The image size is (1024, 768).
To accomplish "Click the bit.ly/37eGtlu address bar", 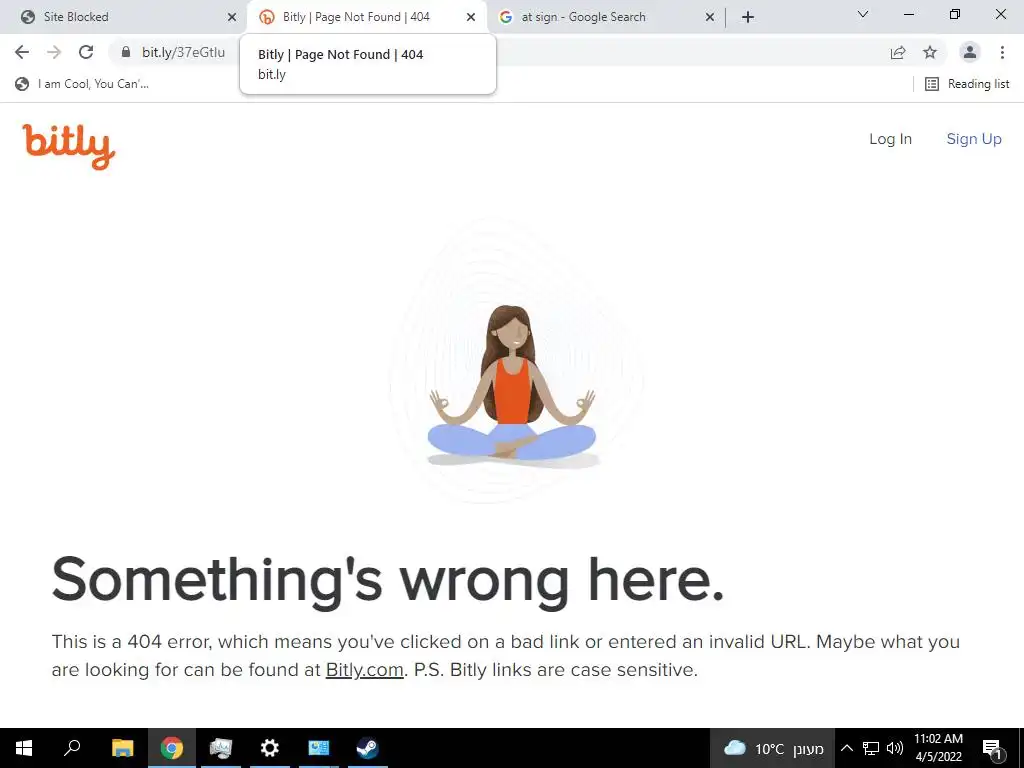I will (x=184, y=52).
